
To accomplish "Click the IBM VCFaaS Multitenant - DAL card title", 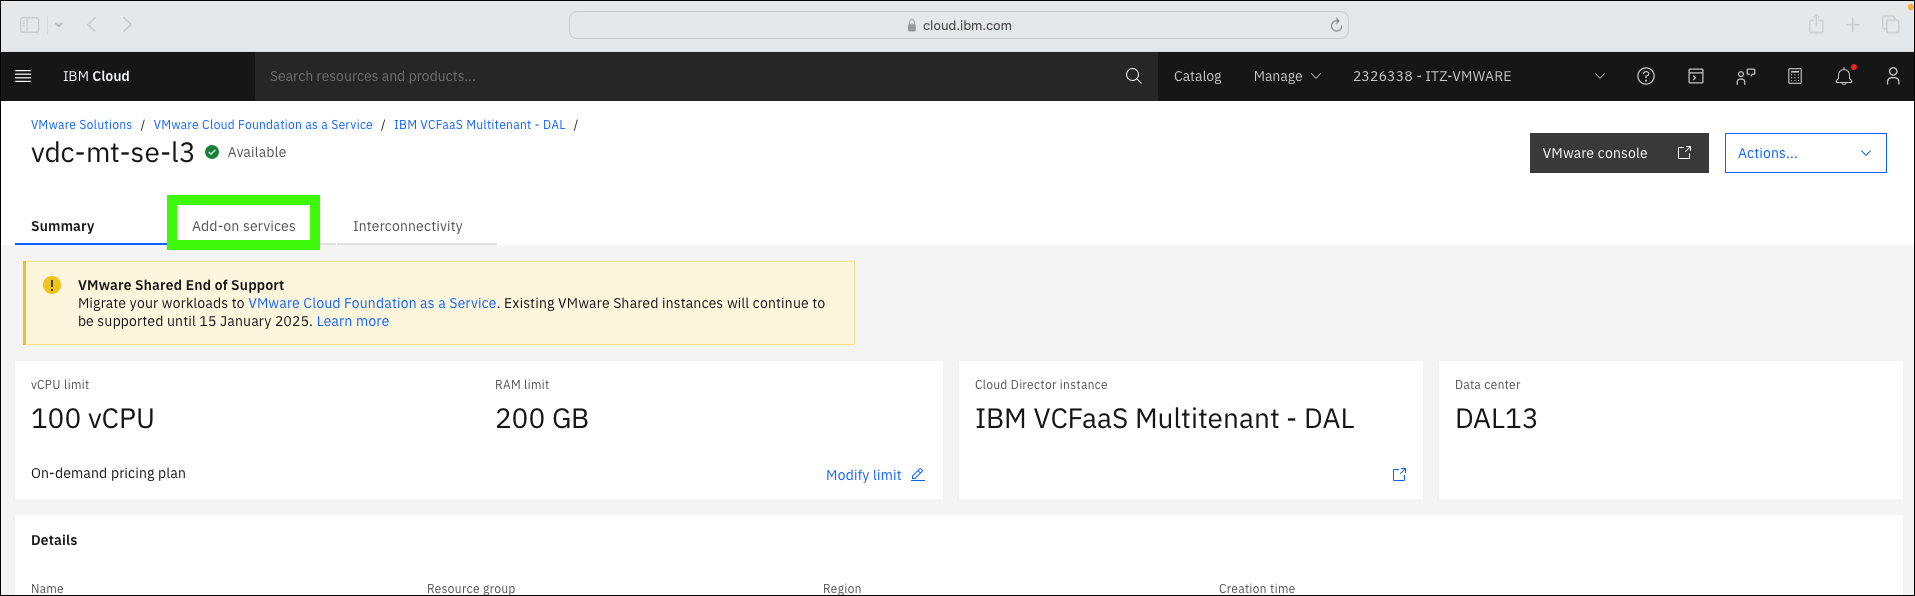I will [1165, 418].
